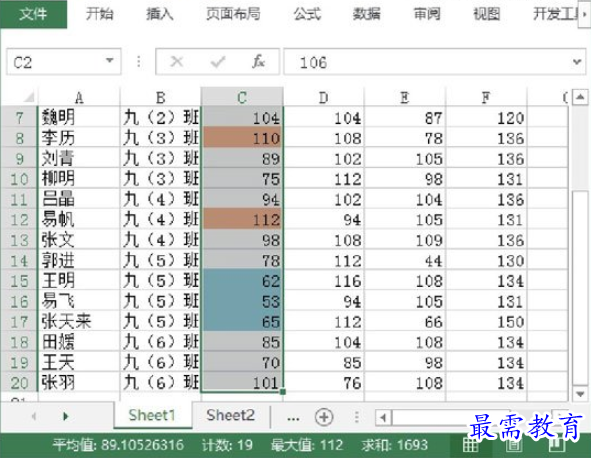Open the 页面布局 ribbon tab
This screenshot has height=458, width=591.
pos(233,14)
